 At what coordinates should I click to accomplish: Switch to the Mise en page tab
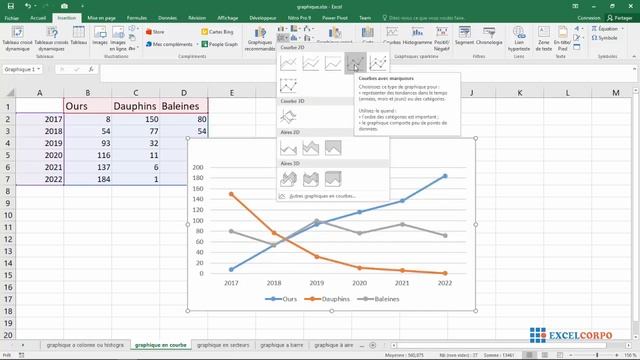click(101, 18)
